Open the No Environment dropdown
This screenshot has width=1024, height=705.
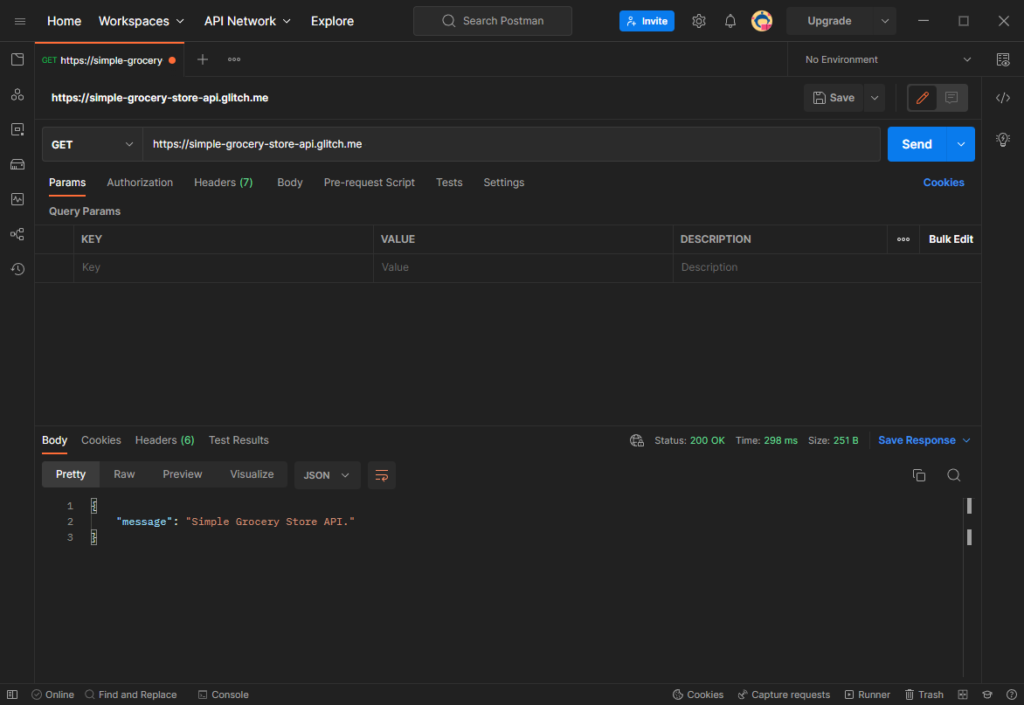tap(887, 60)
